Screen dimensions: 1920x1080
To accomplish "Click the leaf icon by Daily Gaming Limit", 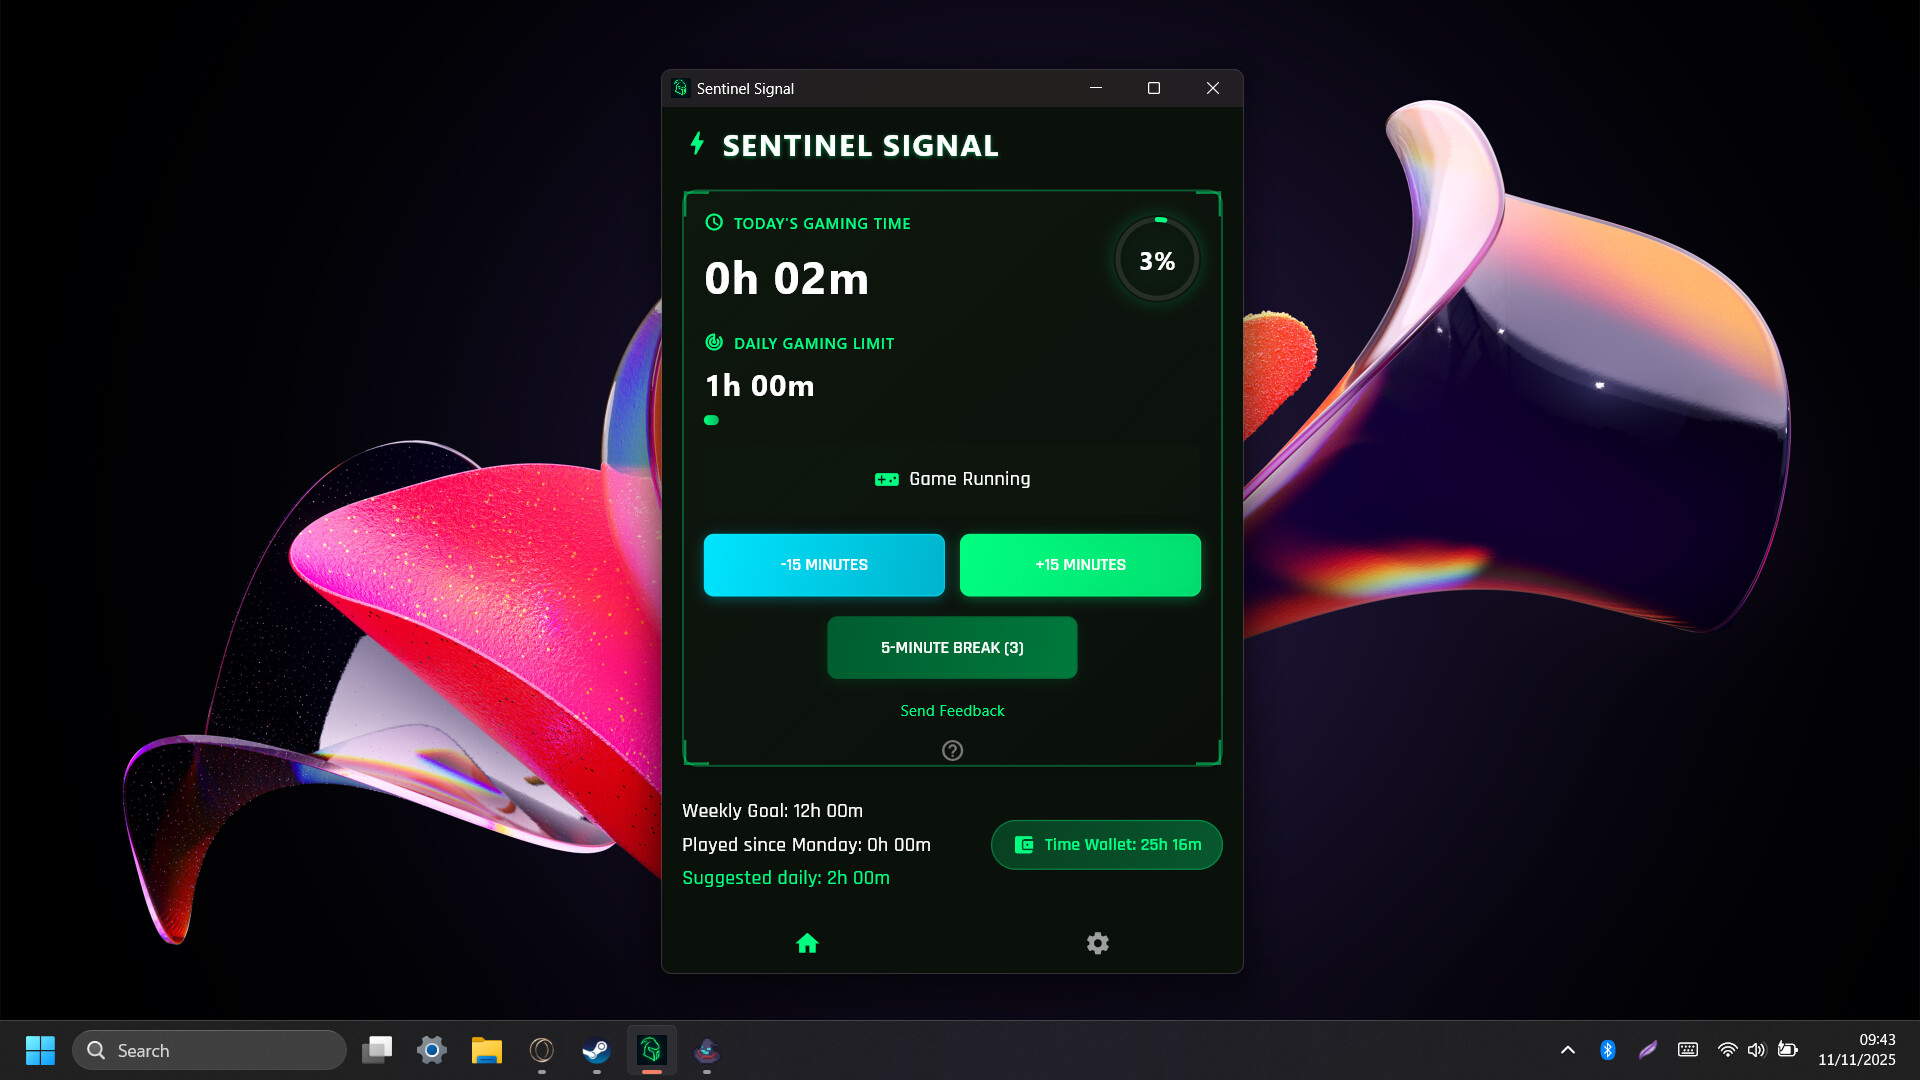I will pyautogui.click(x=713, y=342).
